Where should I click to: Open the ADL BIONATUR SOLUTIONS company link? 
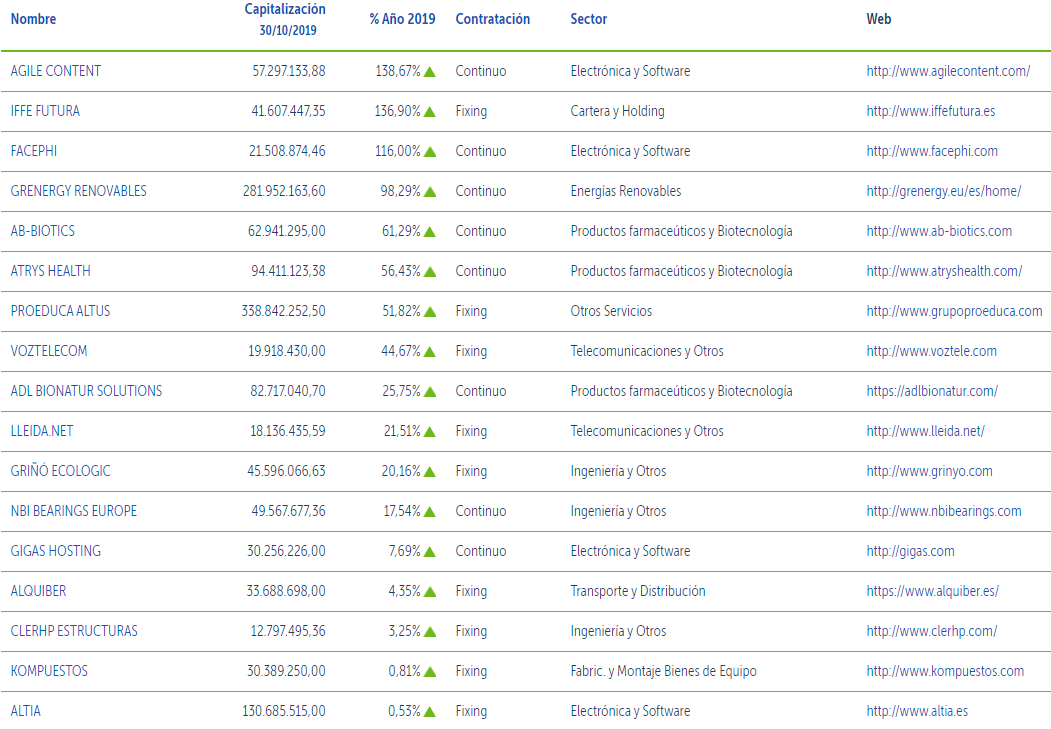tap(86, 391)
